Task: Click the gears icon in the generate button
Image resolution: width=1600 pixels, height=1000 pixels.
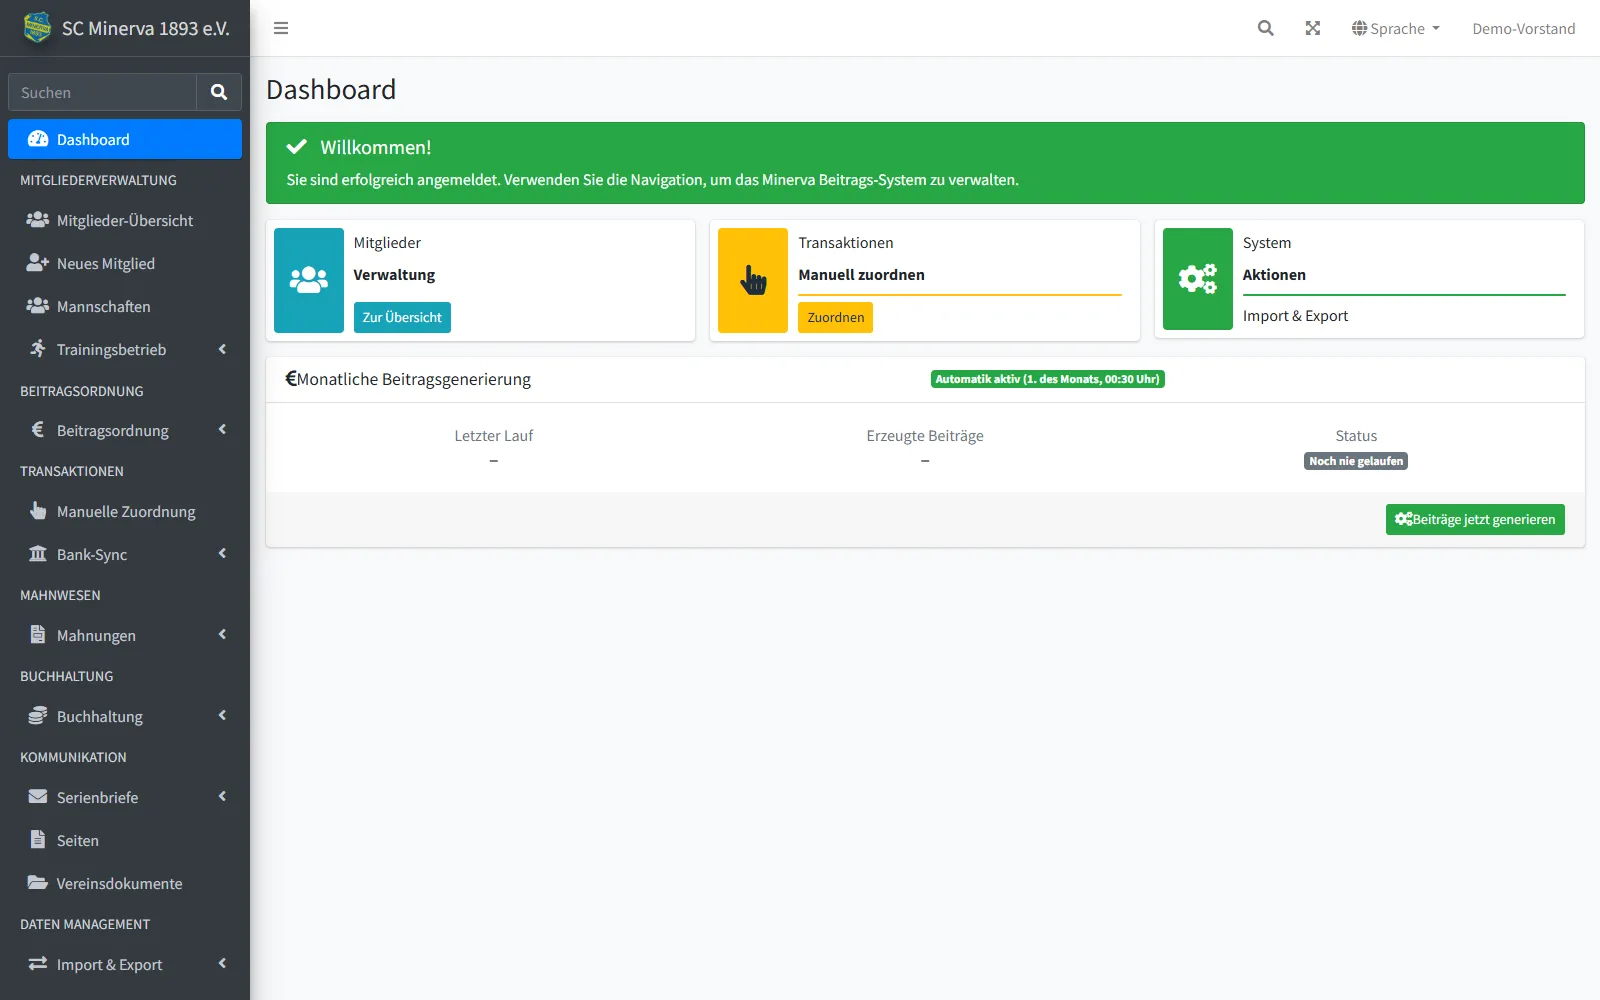Action: 1403,519
